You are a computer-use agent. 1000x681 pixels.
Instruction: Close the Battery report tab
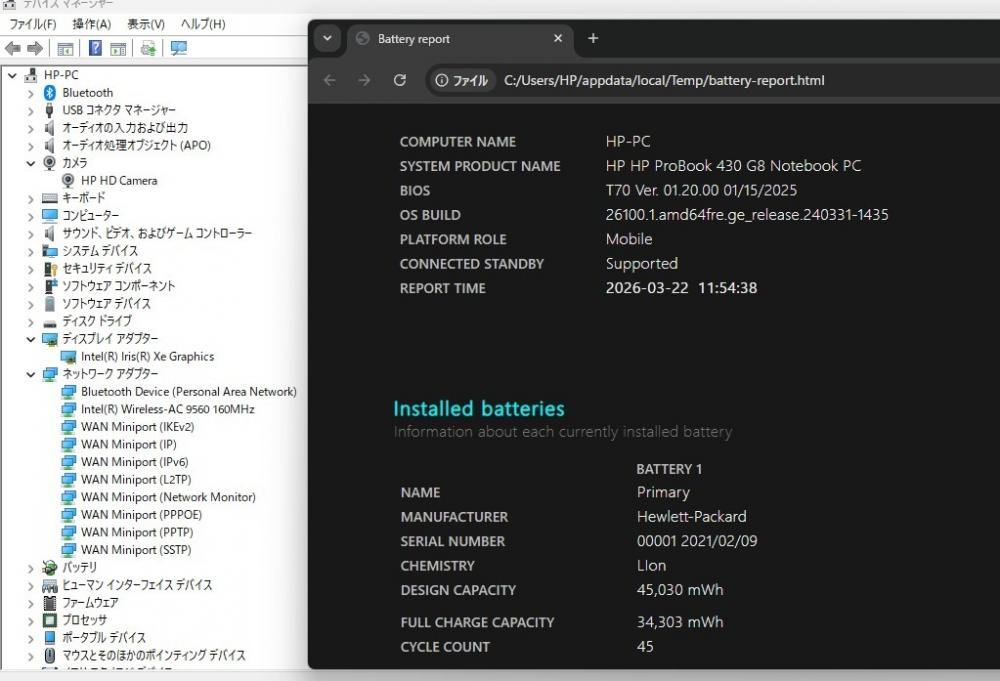click(558, 39)
